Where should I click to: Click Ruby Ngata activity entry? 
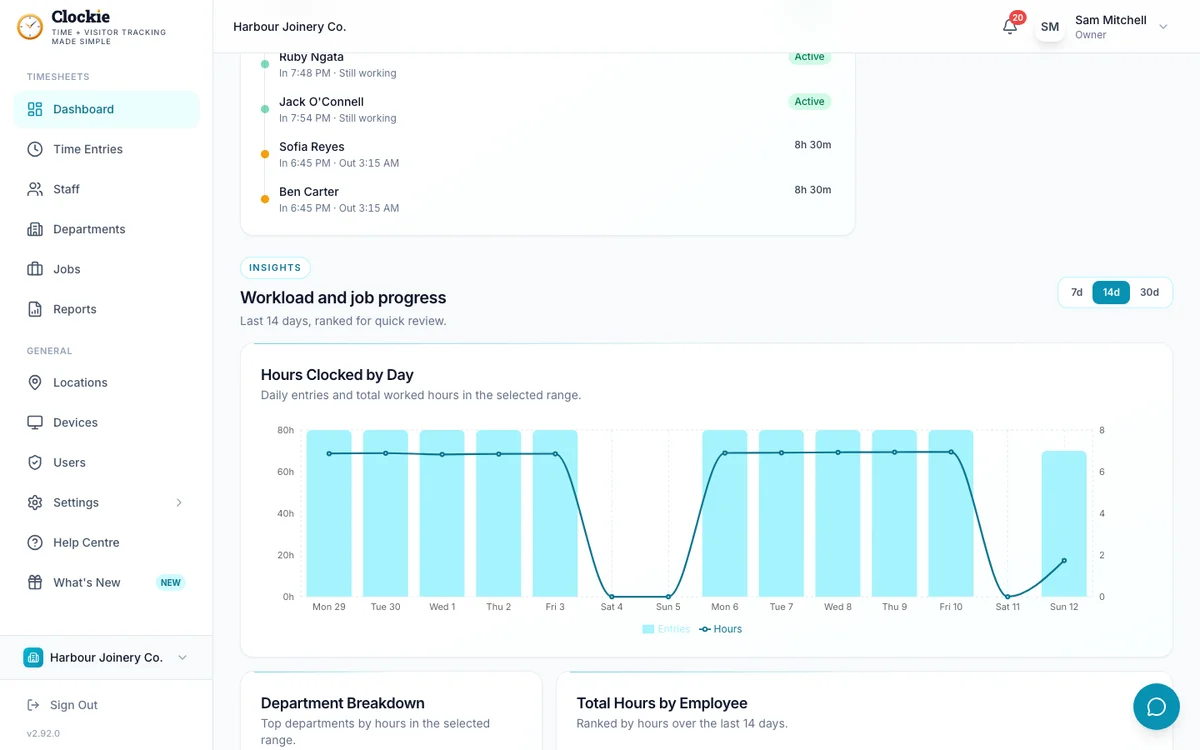pos(547,64)
